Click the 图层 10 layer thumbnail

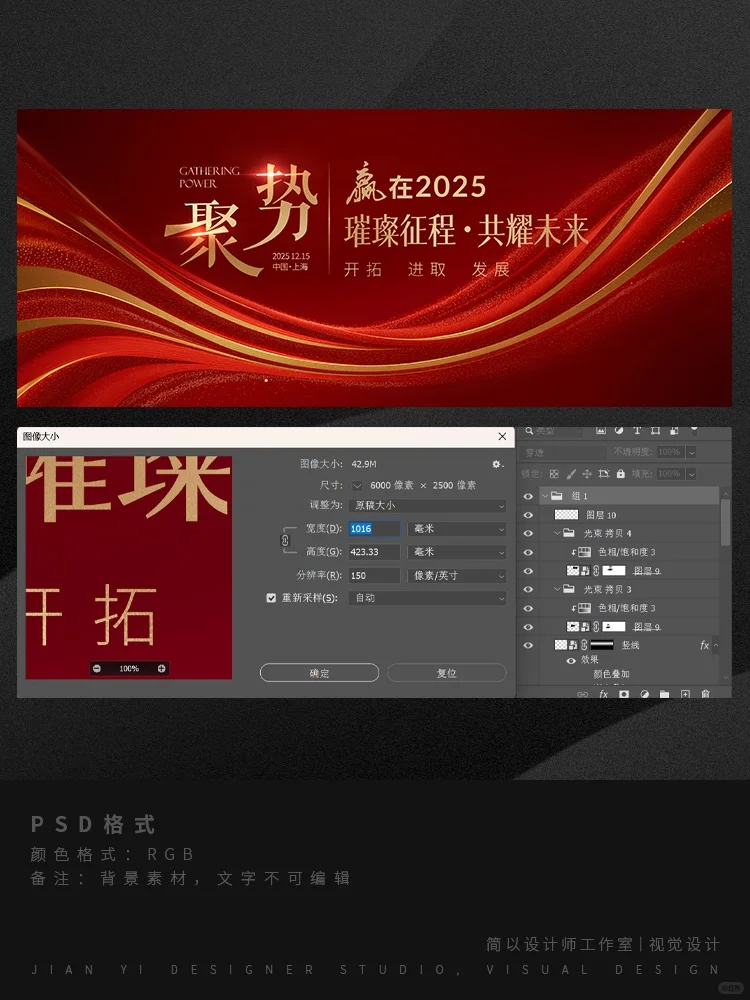click(566, 515)
